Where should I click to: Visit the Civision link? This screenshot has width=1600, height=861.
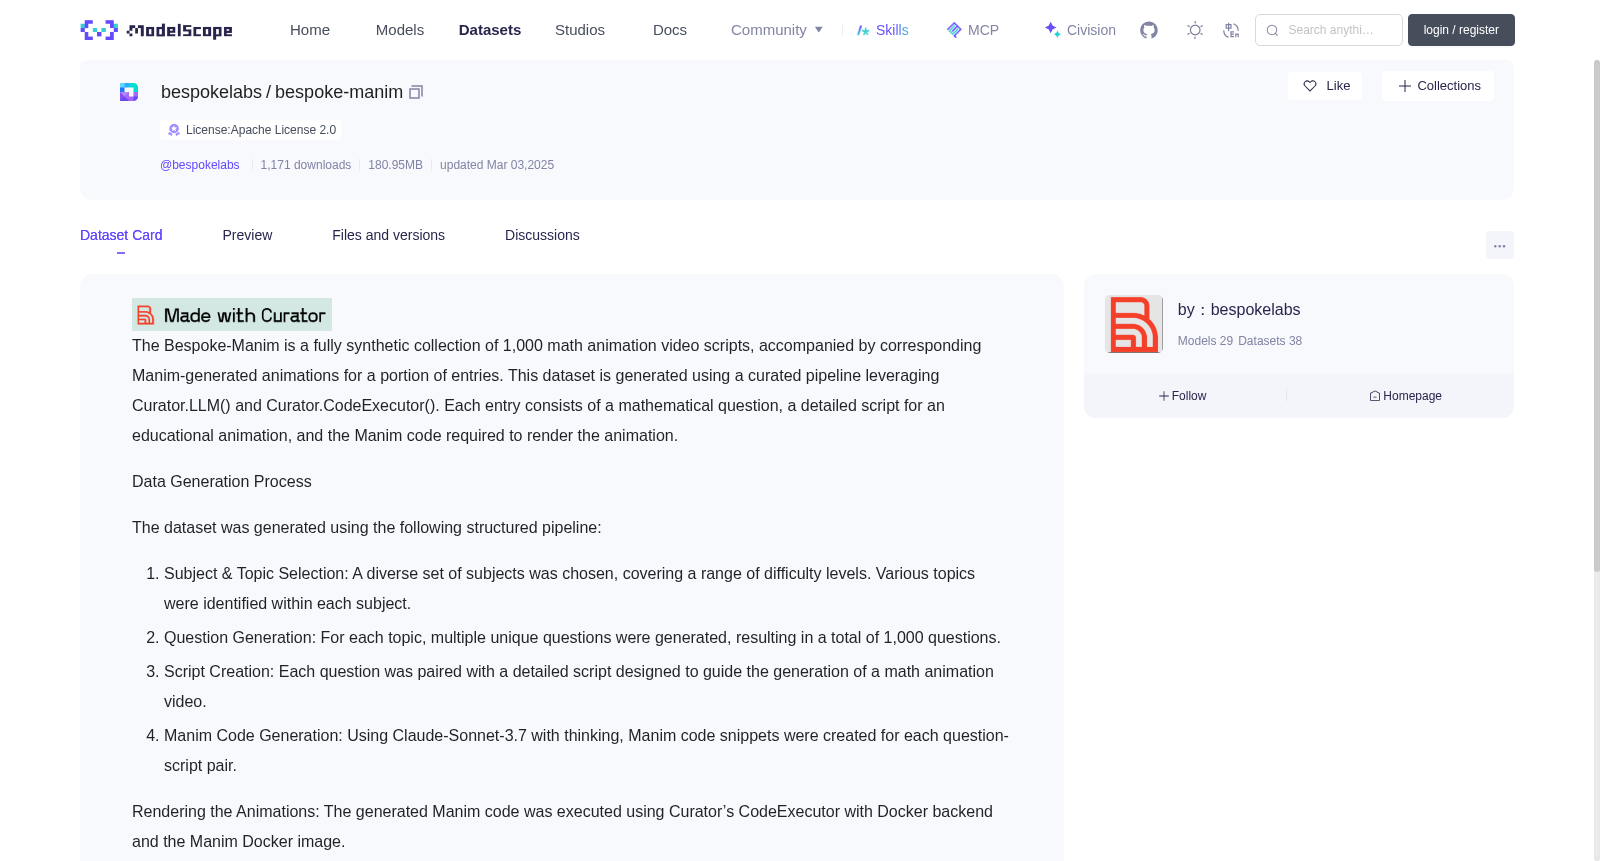[x=1080, y=30]
